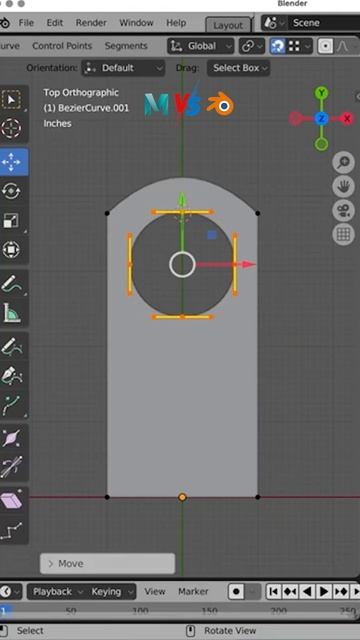360x640 pixels.
Task: Select the Tilt tool
Action: click(11, 468)
